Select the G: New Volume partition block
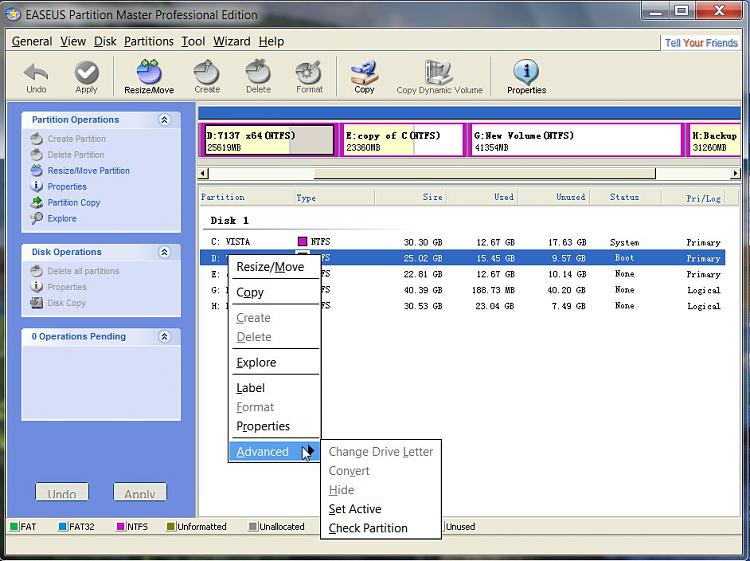 (575, 141)
